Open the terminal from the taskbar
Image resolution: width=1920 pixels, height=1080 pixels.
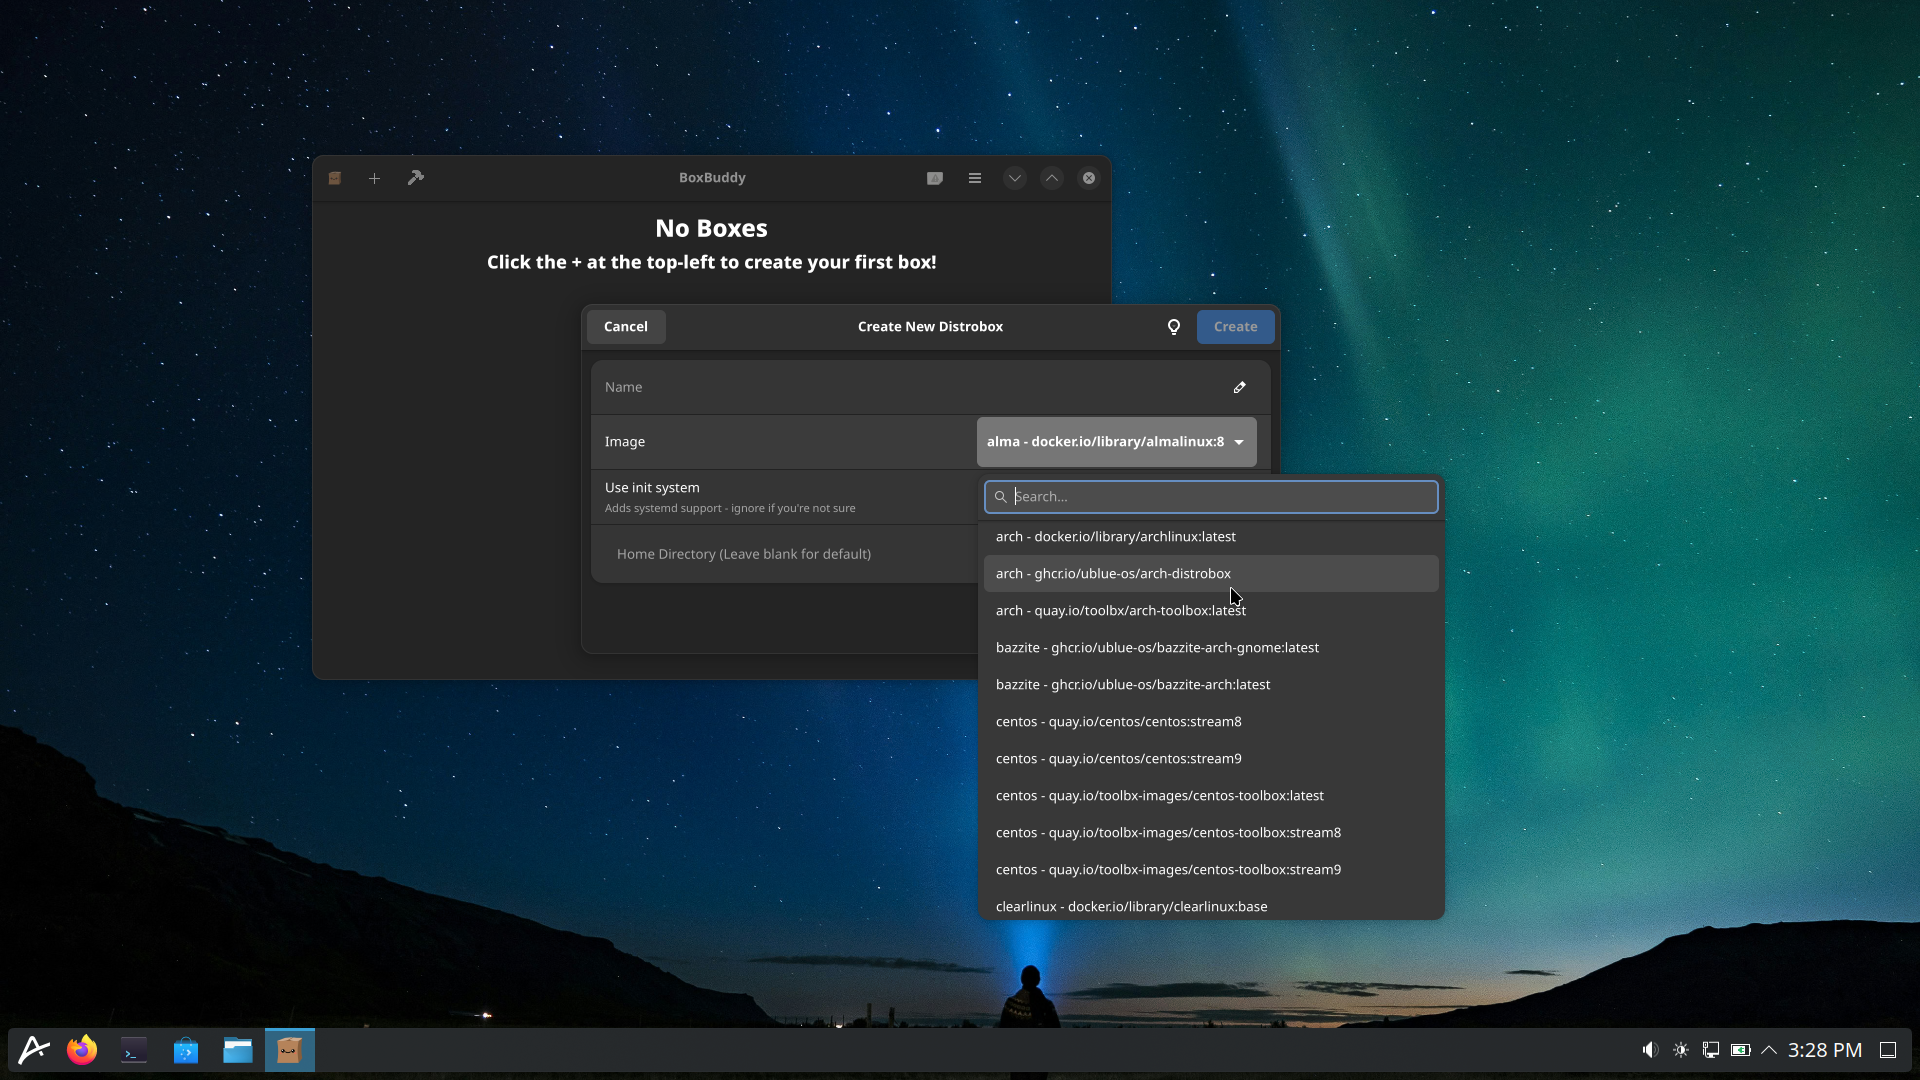click(134, 1050)
